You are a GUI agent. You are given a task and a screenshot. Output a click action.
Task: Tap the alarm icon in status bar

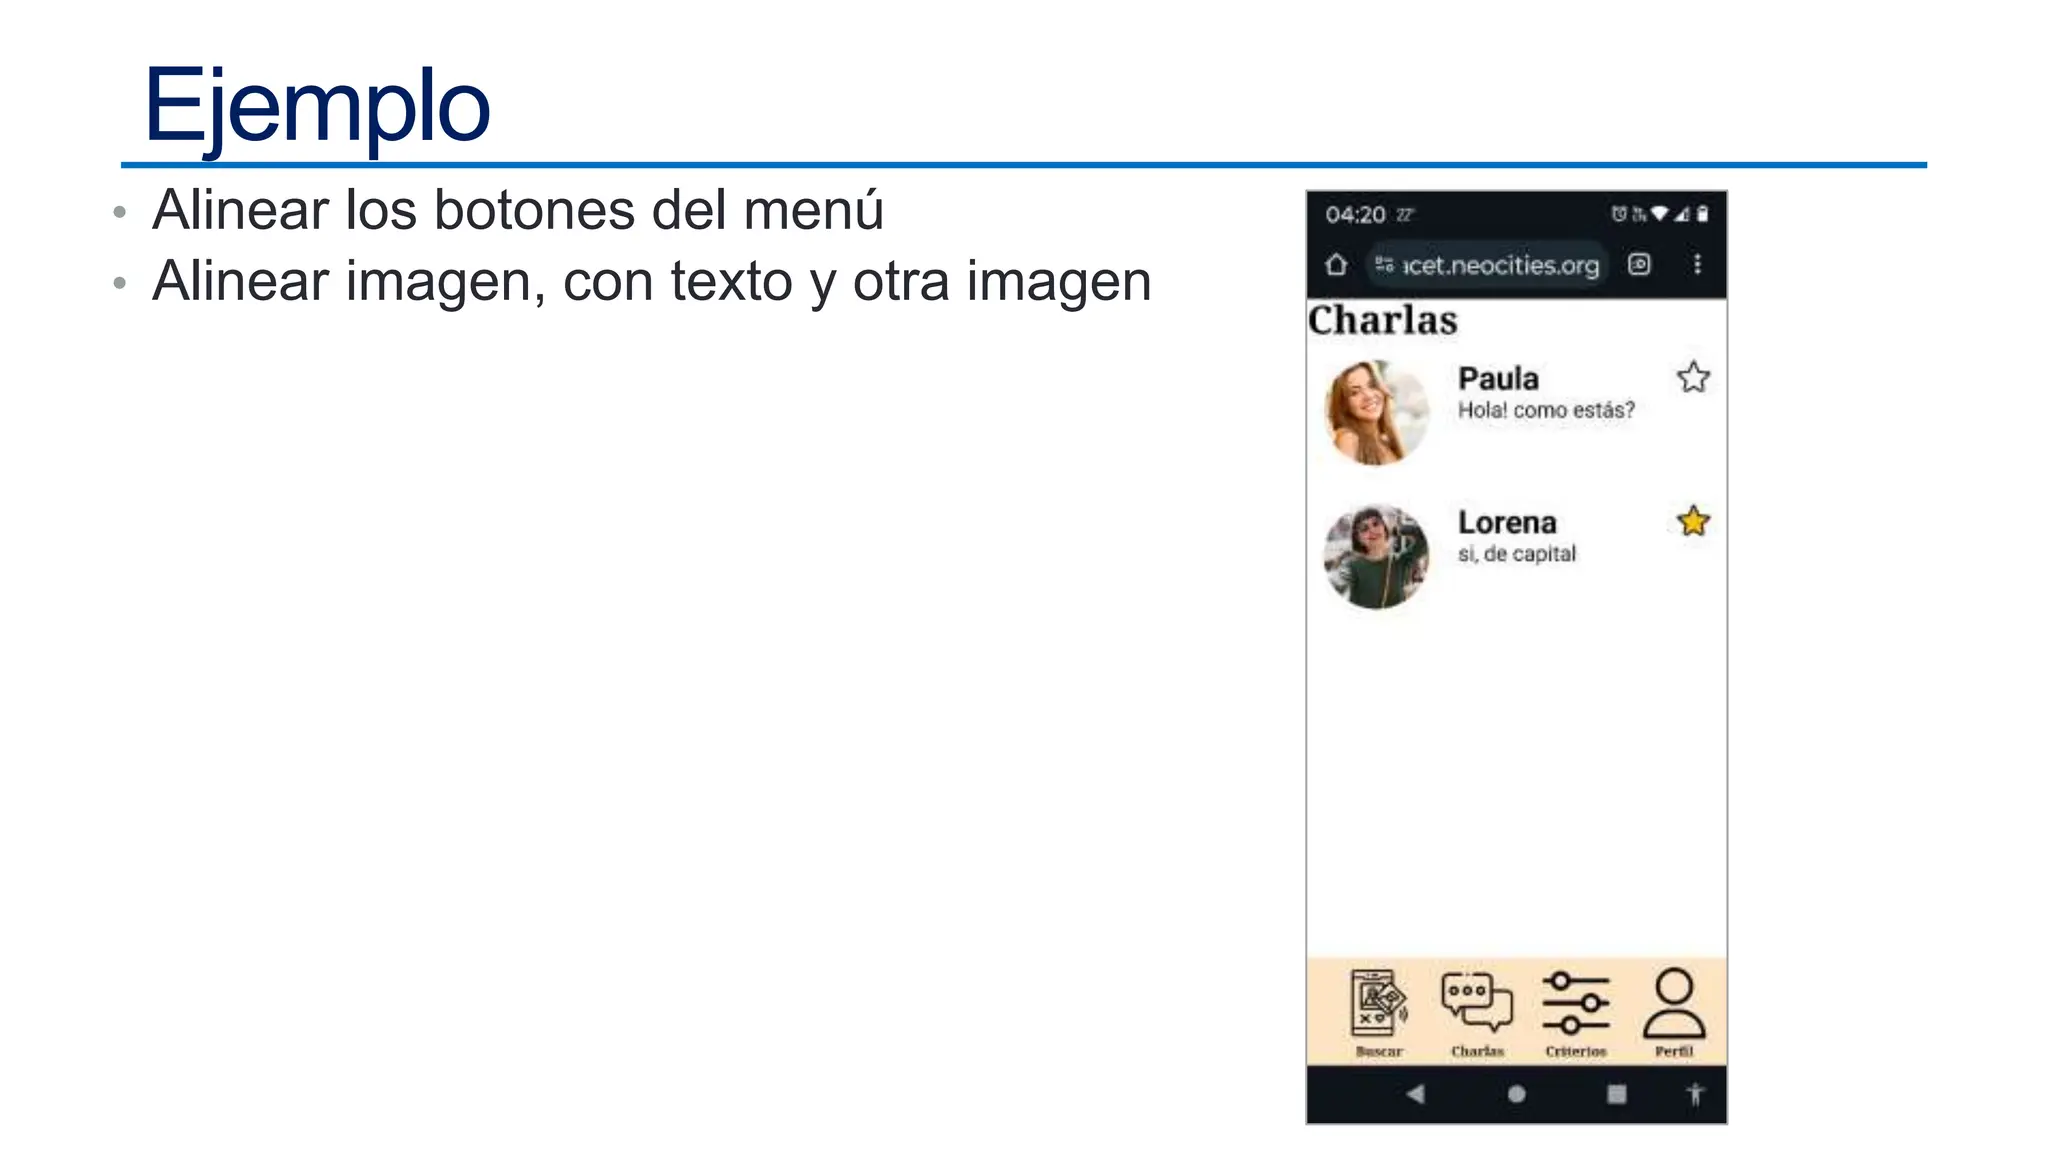click(1619, 214)
